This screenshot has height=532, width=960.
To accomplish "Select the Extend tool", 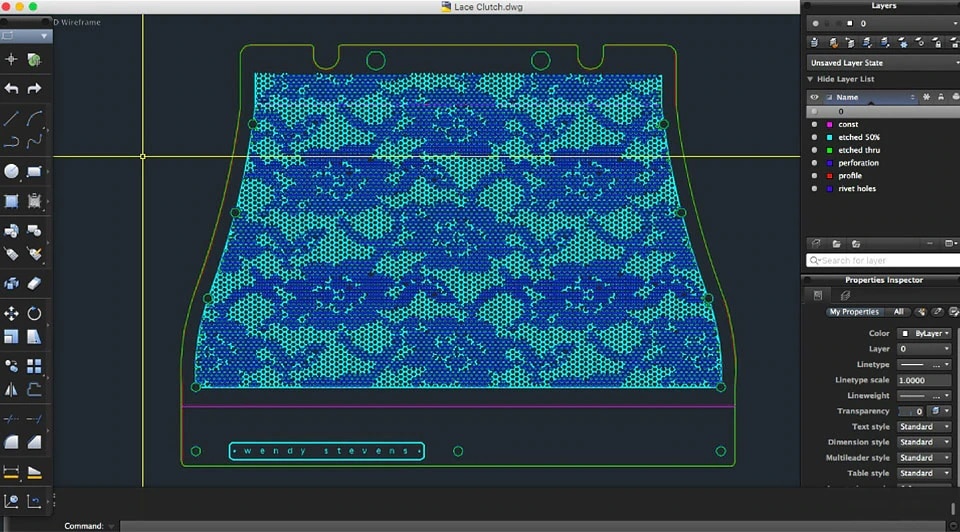I will pos(34,419).
